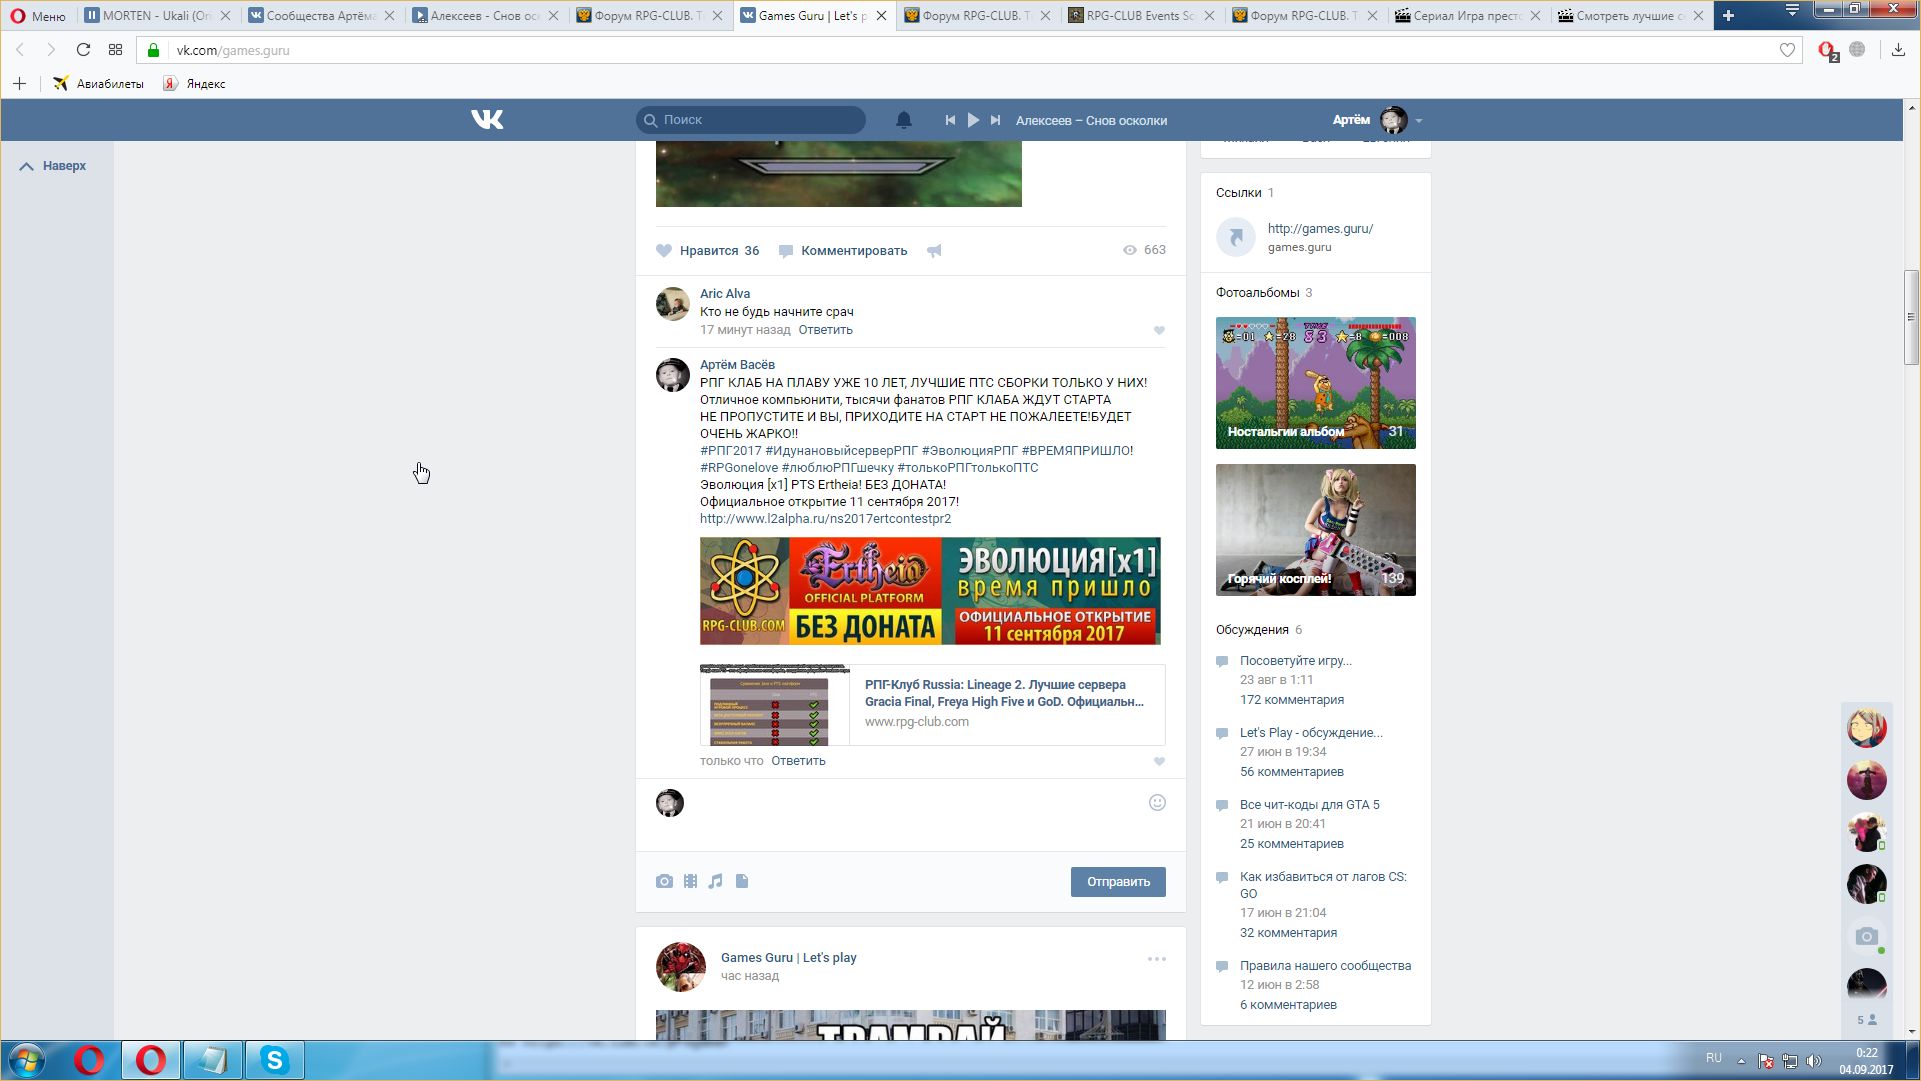Attach audio with the music note icon
This screenshot has height=1081, width=1921.
715,882
